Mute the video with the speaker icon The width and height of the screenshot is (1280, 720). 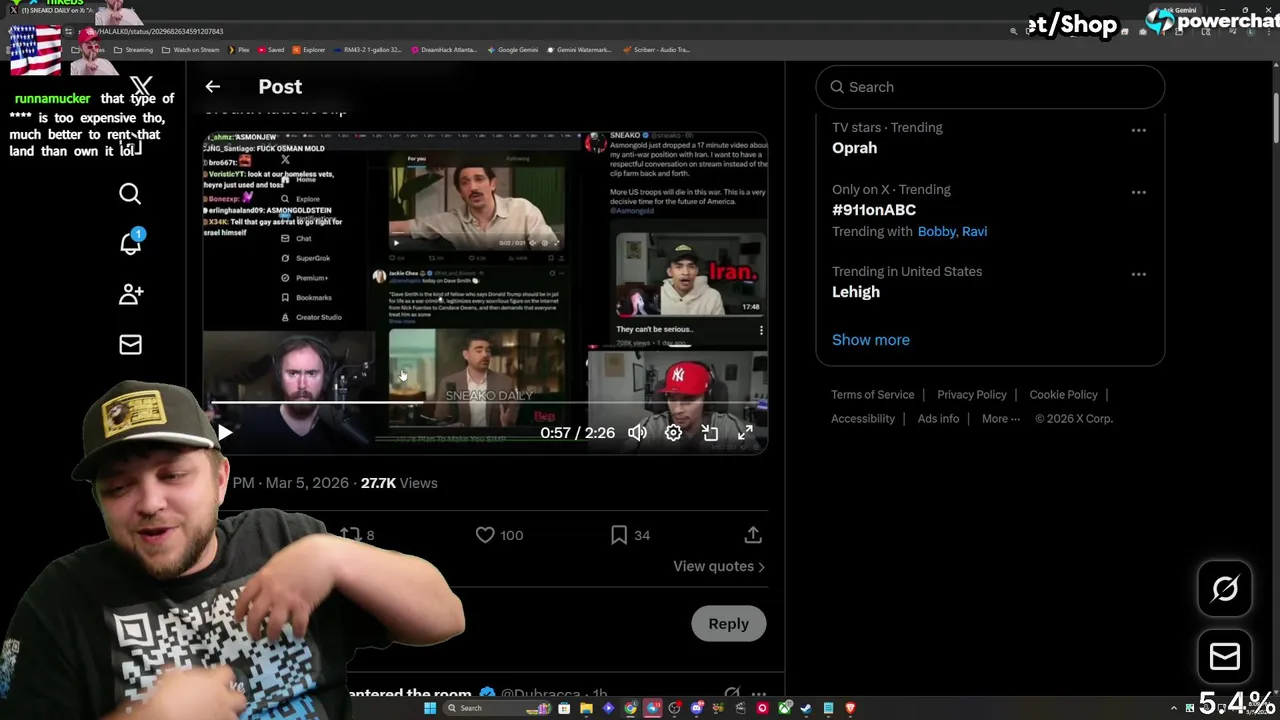click(637, 433)
